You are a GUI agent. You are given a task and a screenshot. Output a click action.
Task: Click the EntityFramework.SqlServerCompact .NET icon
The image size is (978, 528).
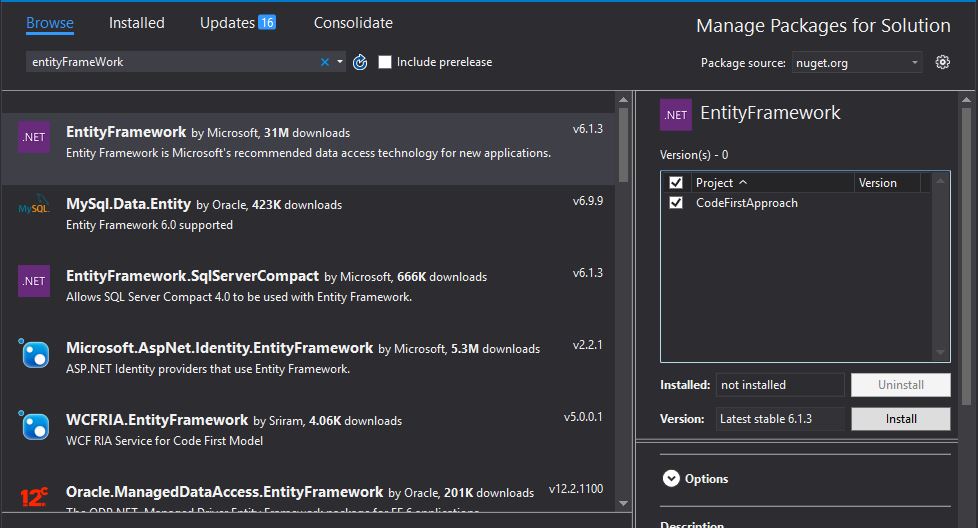pos(34,281)
